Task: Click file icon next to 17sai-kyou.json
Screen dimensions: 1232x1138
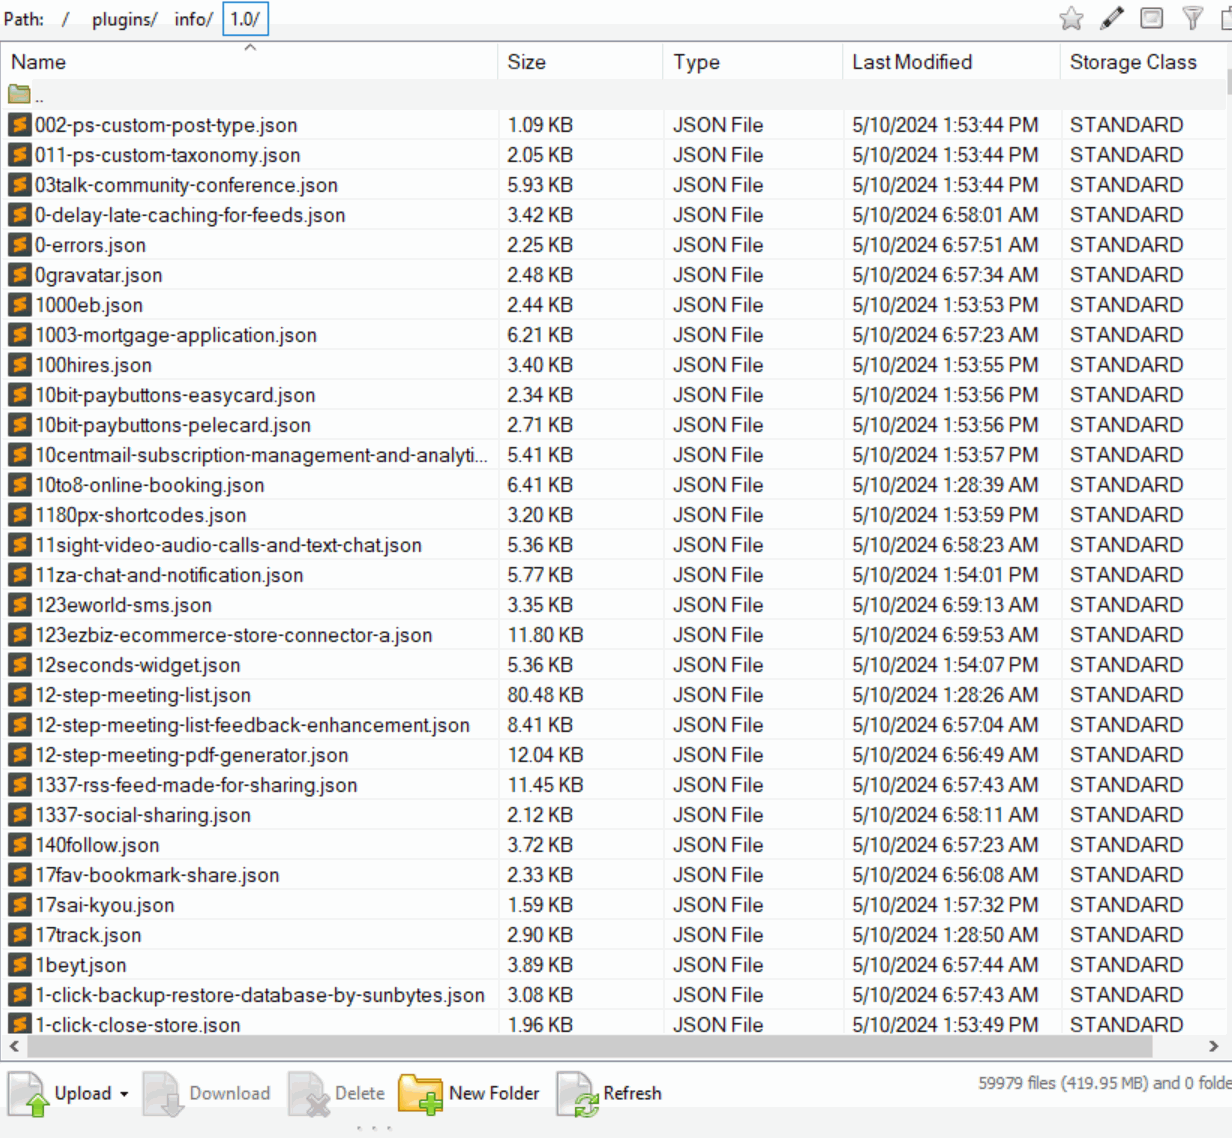Action: [19, 905]
